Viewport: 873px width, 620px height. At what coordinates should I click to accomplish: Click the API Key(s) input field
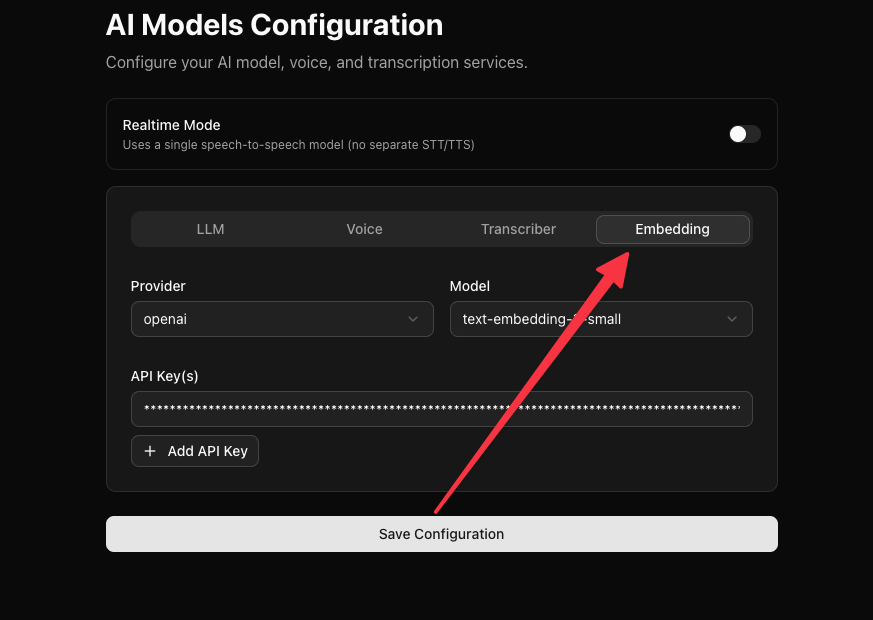coord(442,409)
